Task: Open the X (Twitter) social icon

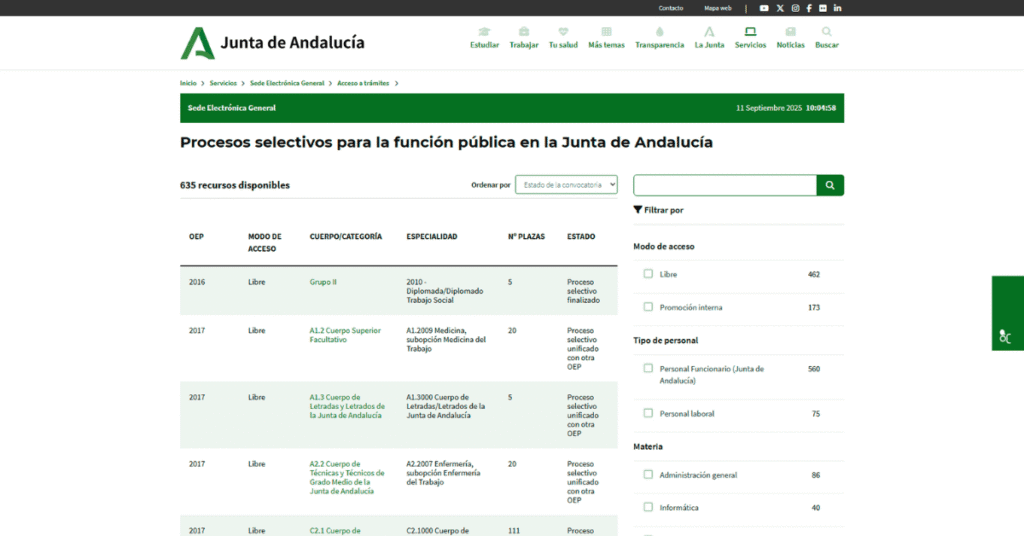Action: [x=780, y=8]
